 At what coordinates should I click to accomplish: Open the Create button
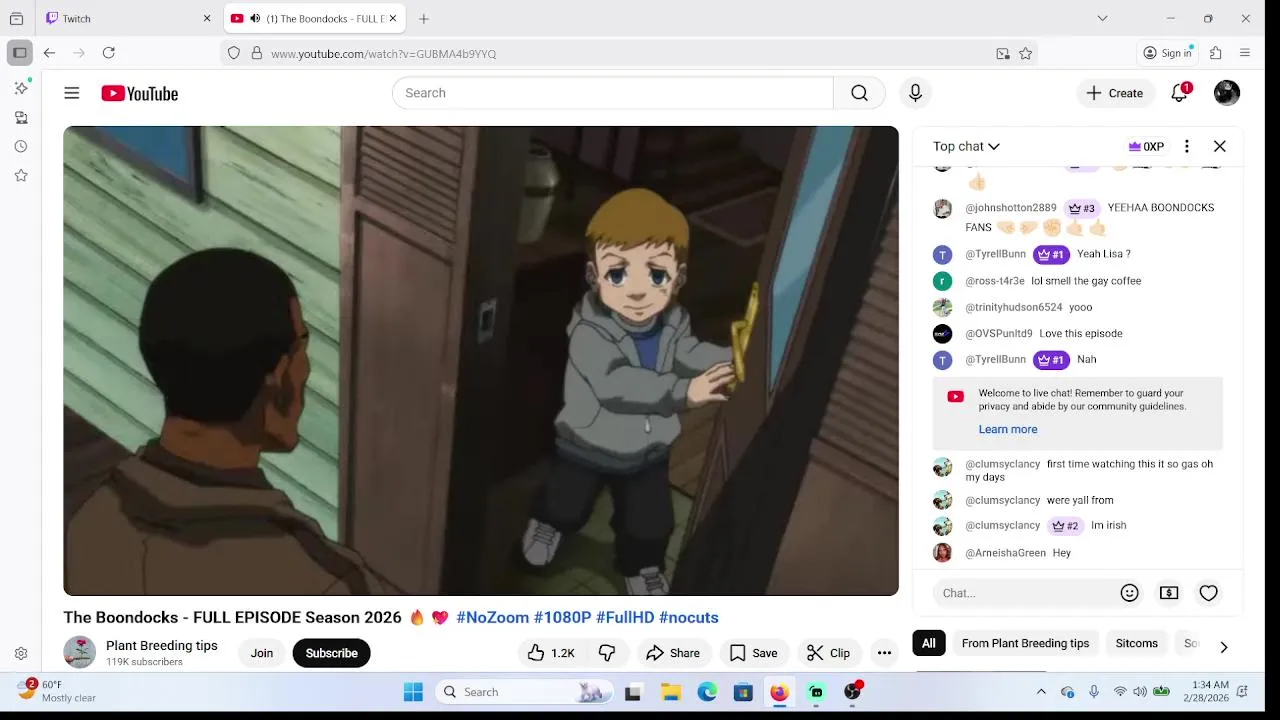tap(1115, 93)
